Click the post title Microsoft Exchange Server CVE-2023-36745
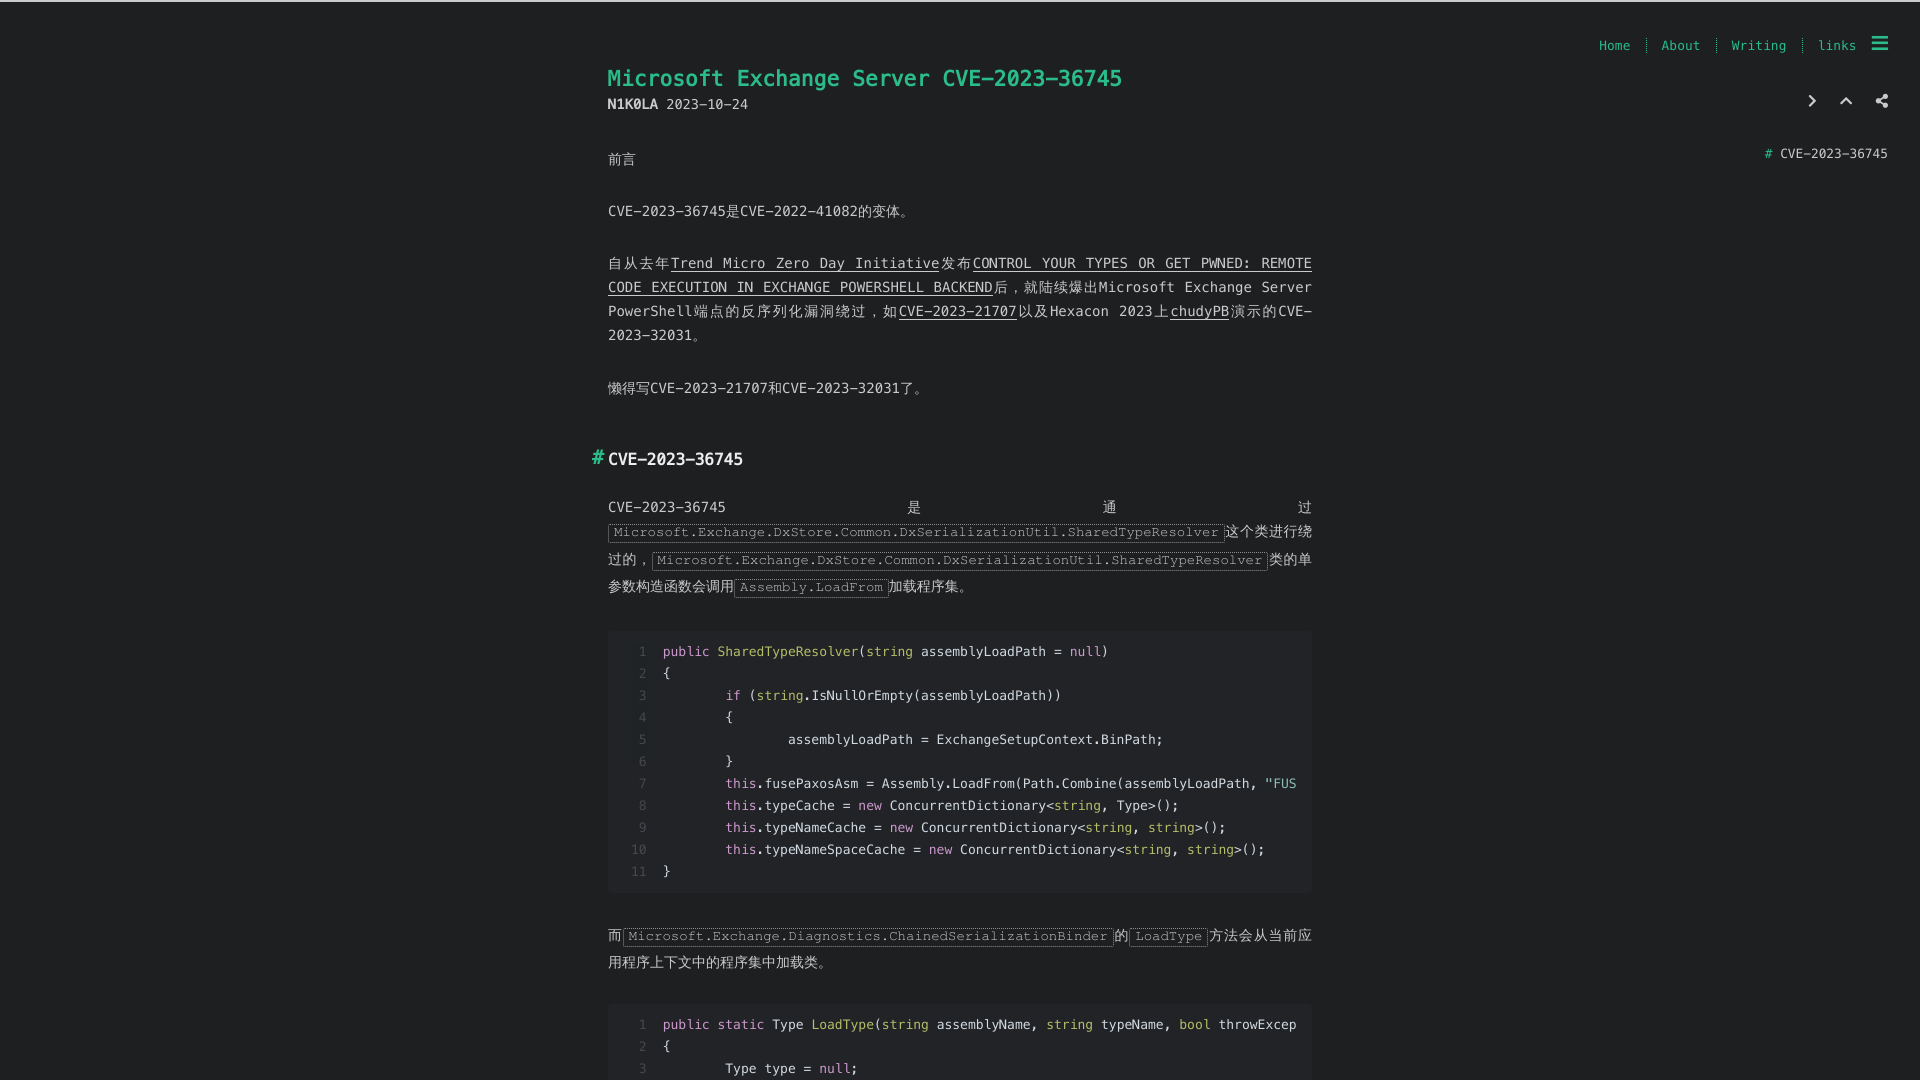This screenshot has height=1080, width=1920. click(x=864, y=79)
